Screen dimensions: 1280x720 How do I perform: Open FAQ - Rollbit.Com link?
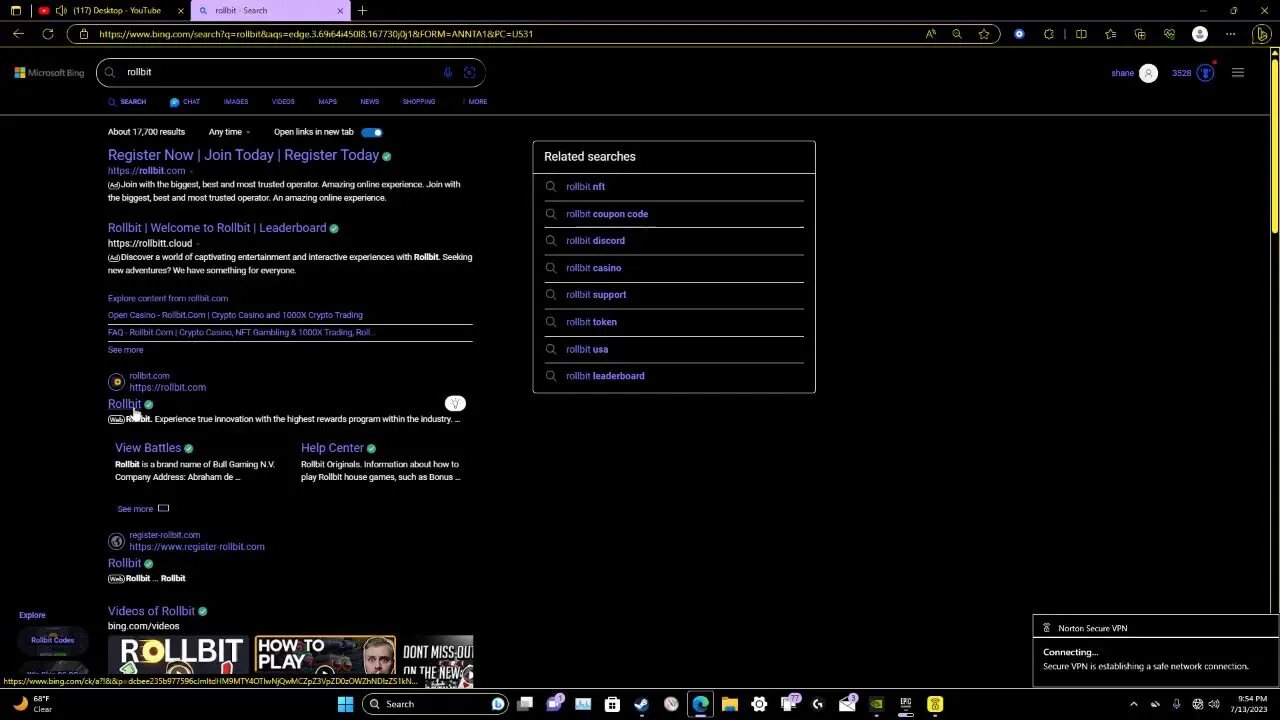pyautogui.click(x=240, y=332)
